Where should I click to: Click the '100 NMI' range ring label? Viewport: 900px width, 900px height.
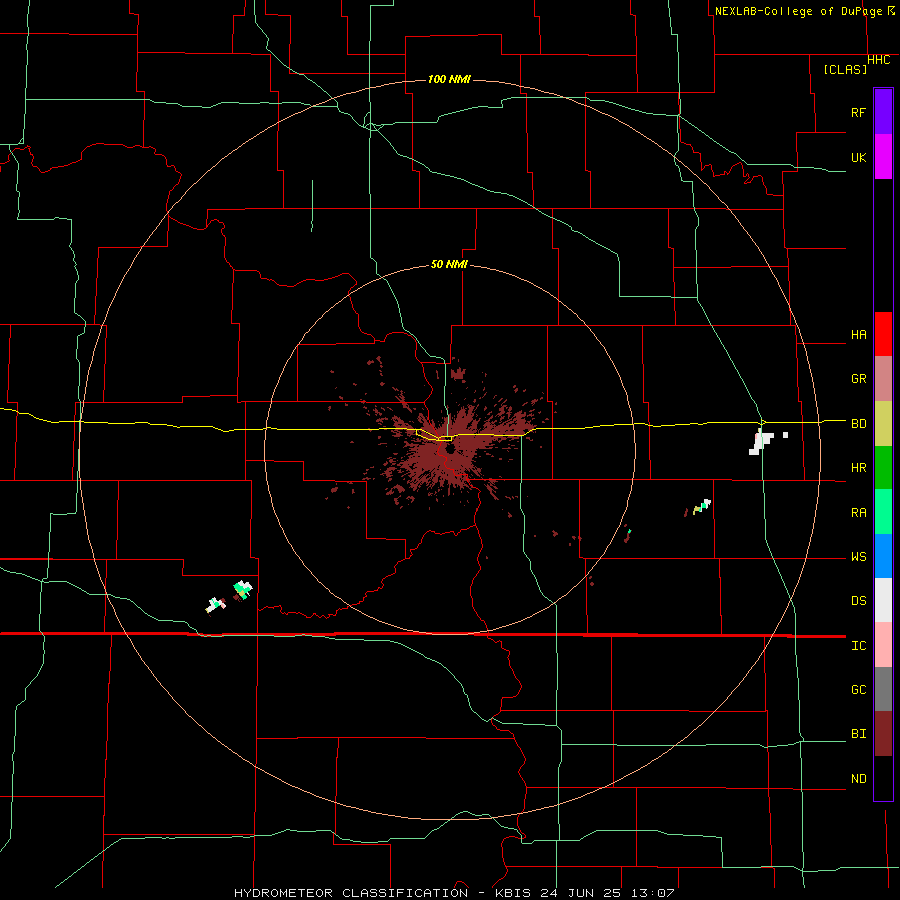[449, 79]
